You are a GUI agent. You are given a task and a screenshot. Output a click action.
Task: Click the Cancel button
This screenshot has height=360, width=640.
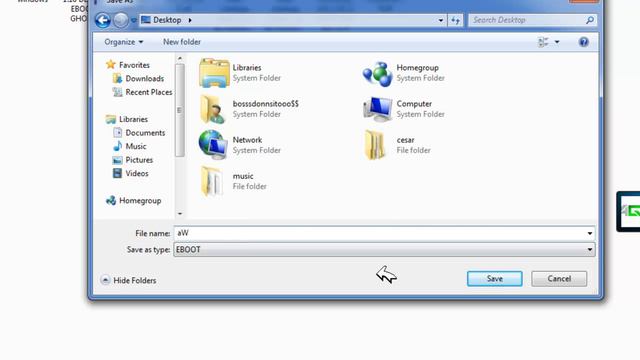[x=559, y=278]
